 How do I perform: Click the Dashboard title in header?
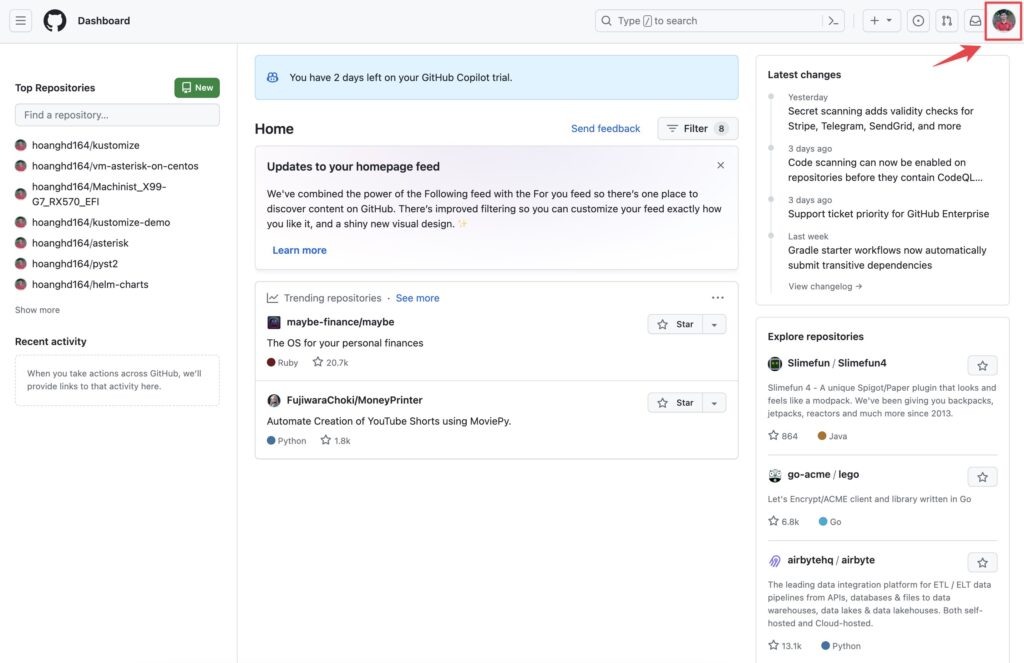(104, 21)
